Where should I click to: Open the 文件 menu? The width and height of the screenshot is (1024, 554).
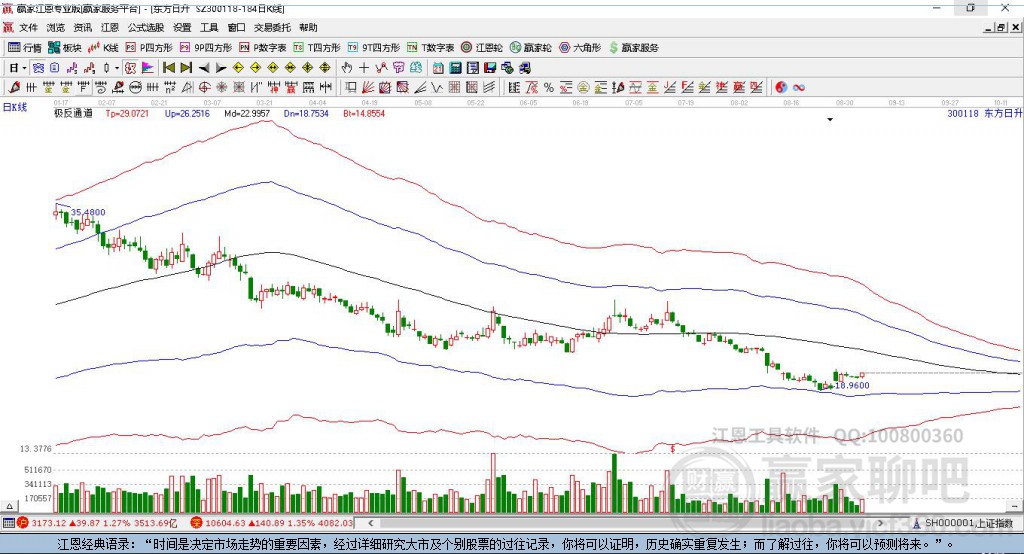(x=28, y=27)
